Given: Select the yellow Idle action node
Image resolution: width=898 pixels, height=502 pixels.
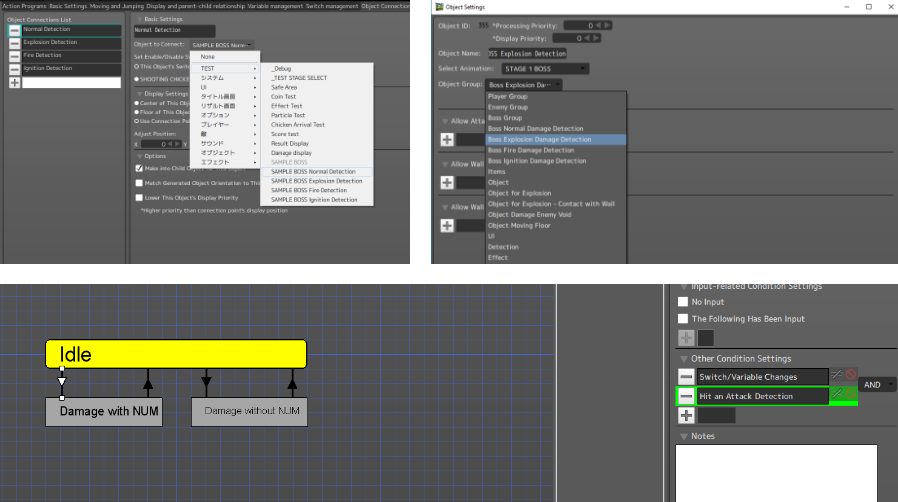Looking at the screenshot, I should [176, 354].
